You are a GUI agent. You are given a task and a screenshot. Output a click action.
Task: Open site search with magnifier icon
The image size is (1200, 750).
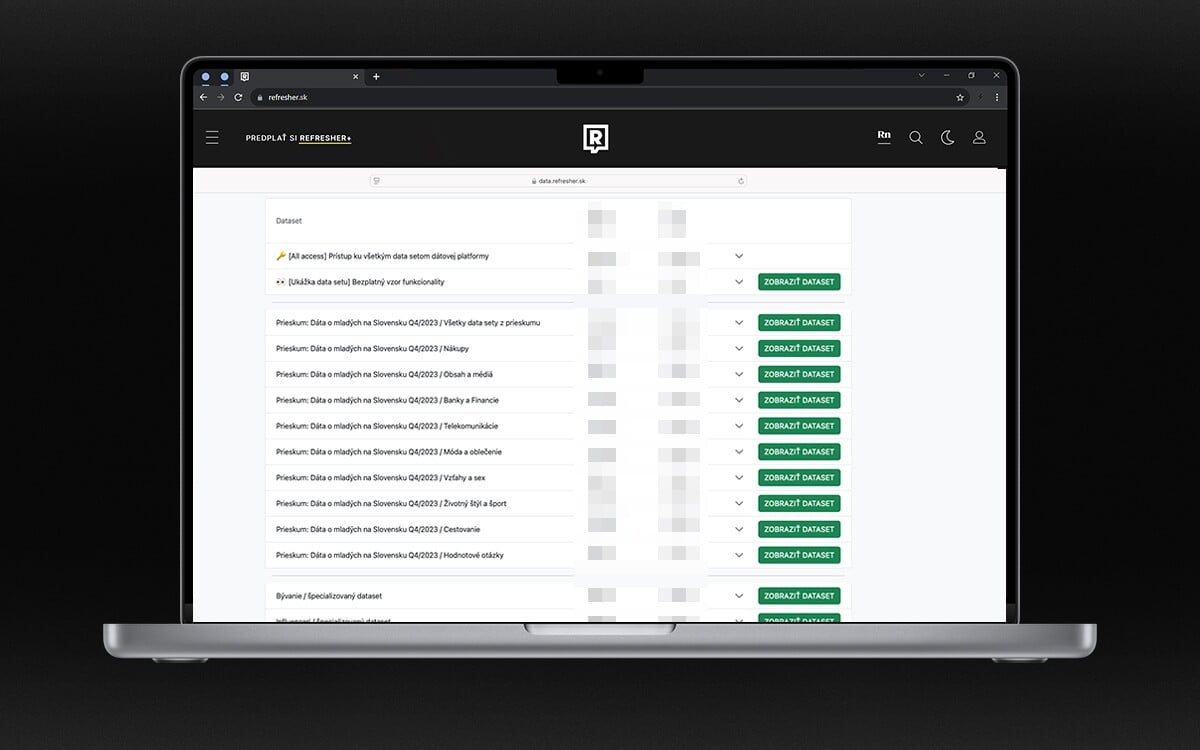[915, 138]
